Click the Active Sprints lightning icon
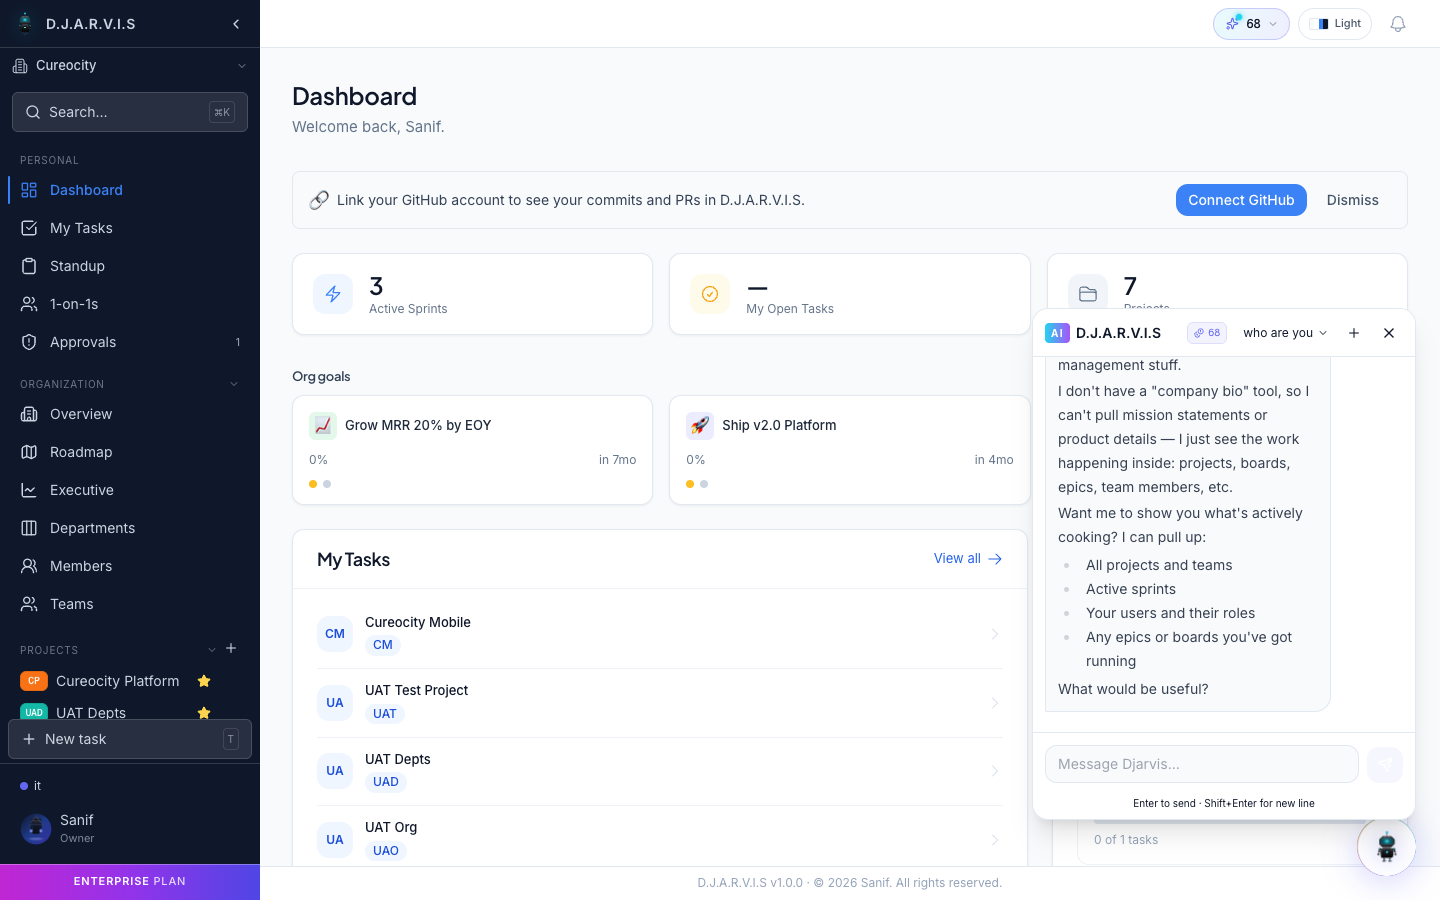The height and width of the screenshot is (900, 1440). click(x=333, y=294)
